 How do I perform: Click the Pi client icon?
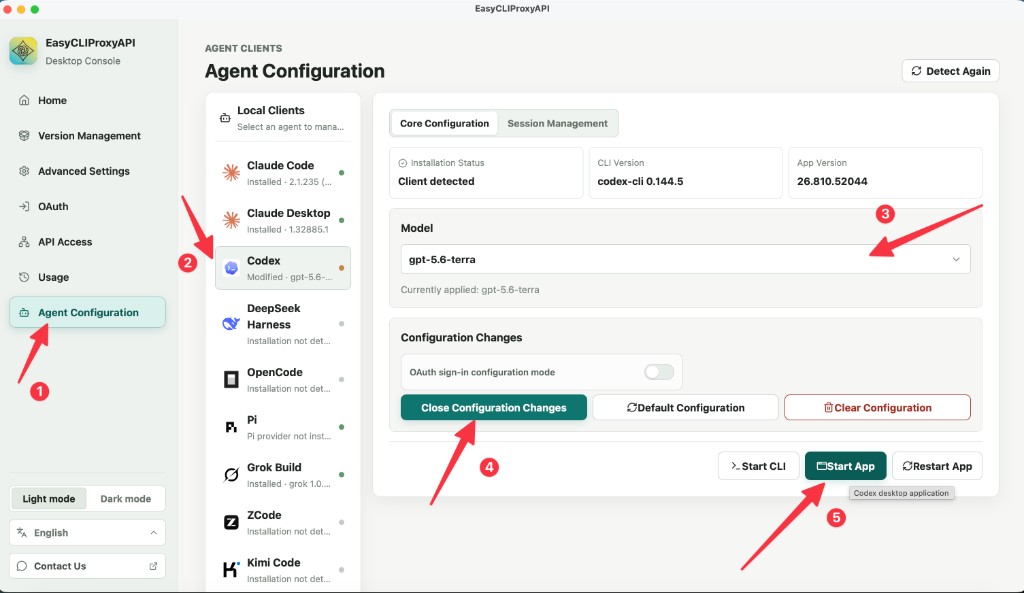pyautogui.click(x=231, y=427)
